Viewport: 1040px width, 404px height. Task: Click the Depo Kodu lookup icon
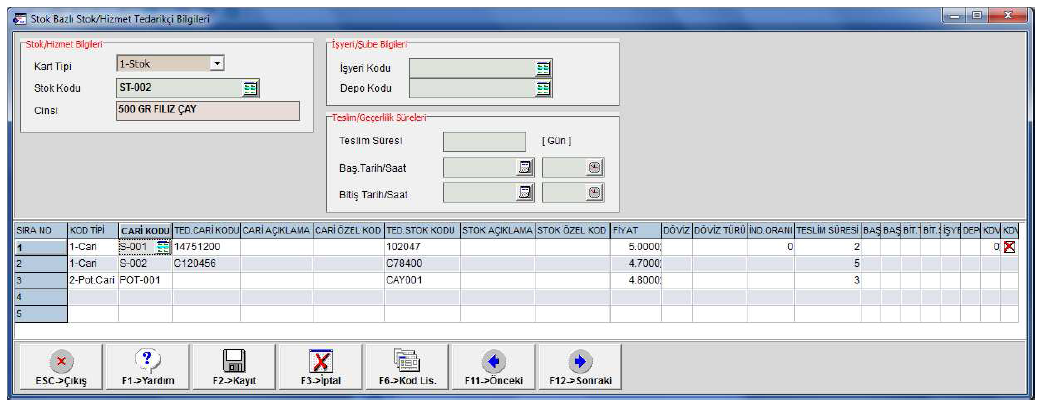543,88
